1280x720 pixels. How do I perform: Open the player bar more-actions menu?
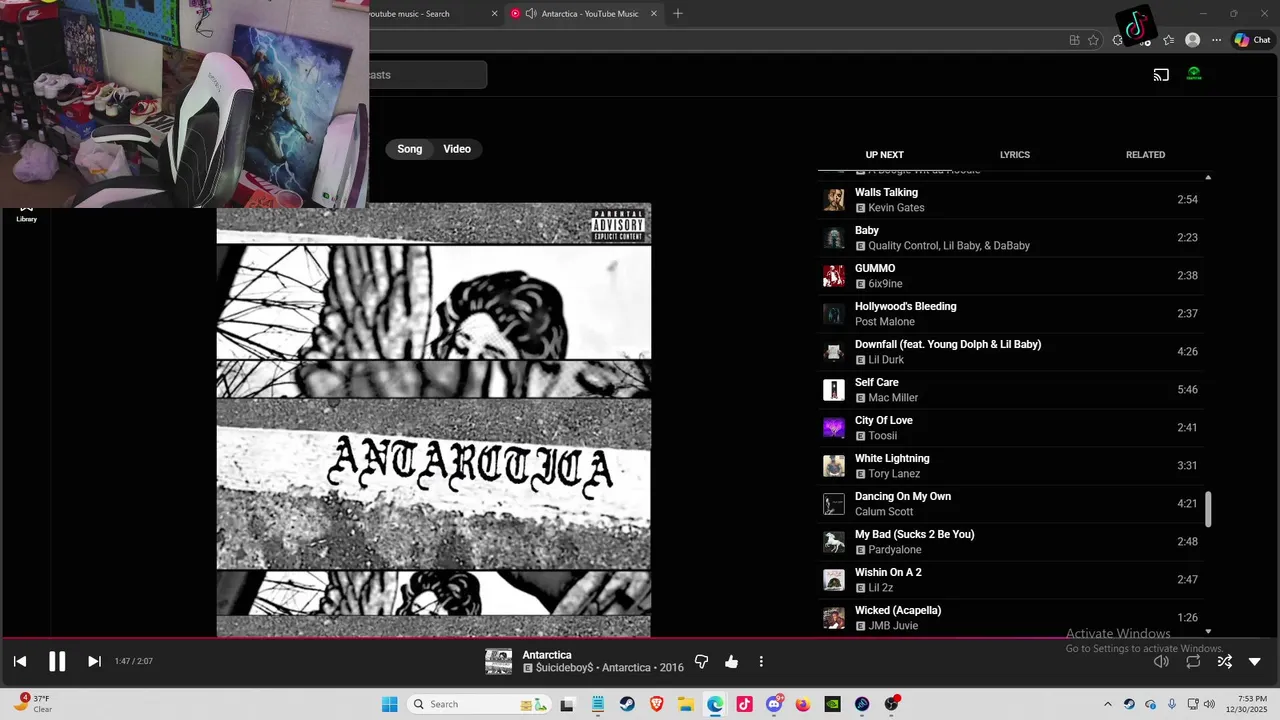pyautogui.click(x=761, y=662)
